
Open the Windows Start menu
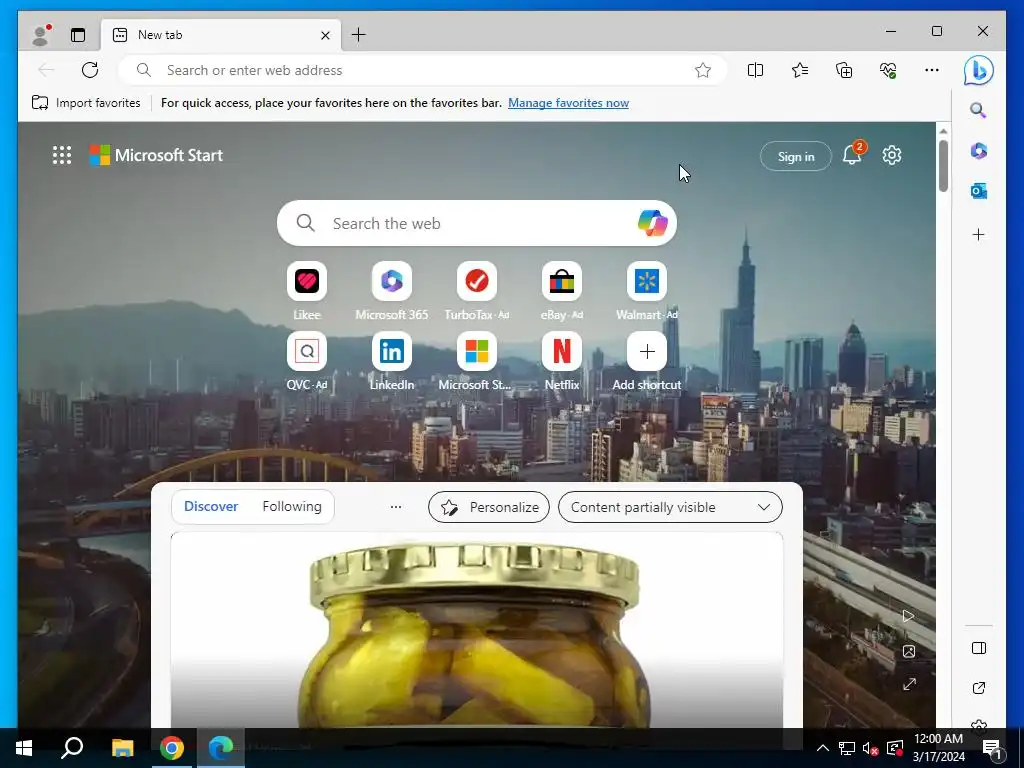[24, 748]
